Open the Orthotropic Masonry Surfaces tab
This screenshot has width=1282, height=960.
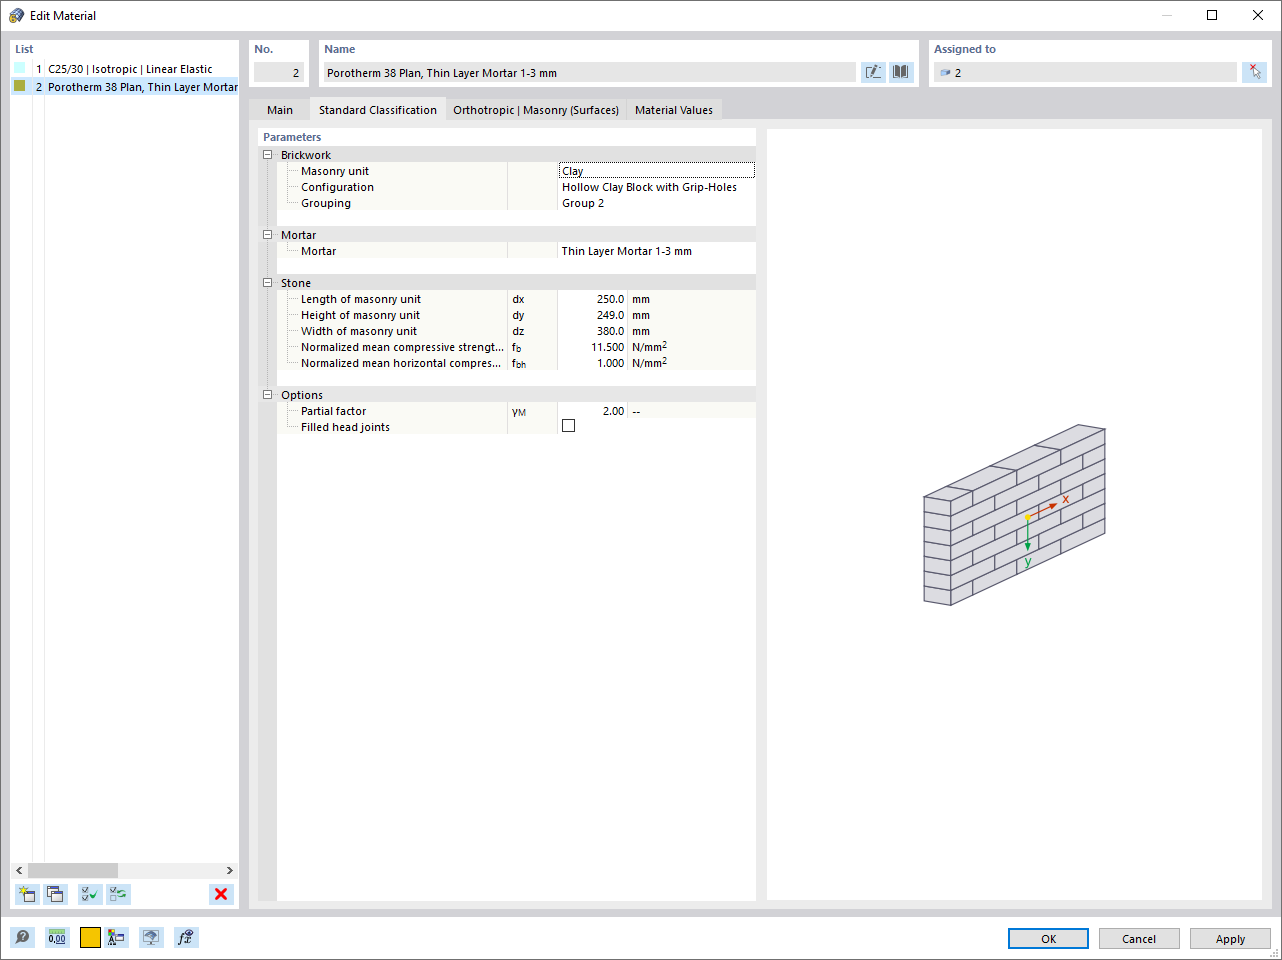[535, 110]
